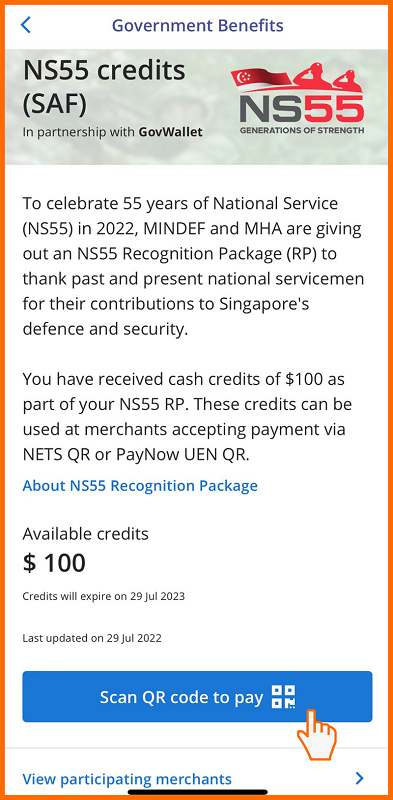The width and height of the screenshot is (393, 800).
Task: Click the Government Benefits header title
Action: pyautogui.click(x=198, y=24)
